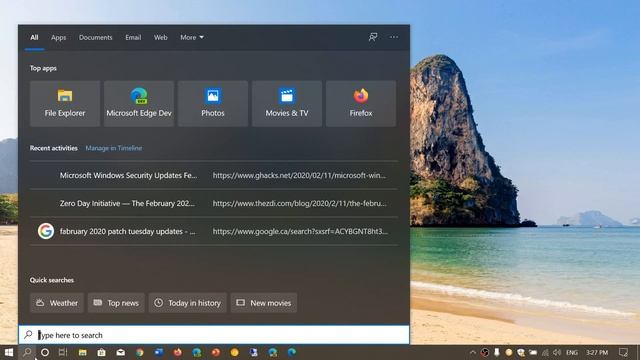Open the ghacks.net URL entry
640x360 pixels.
[x=299, y=175]
